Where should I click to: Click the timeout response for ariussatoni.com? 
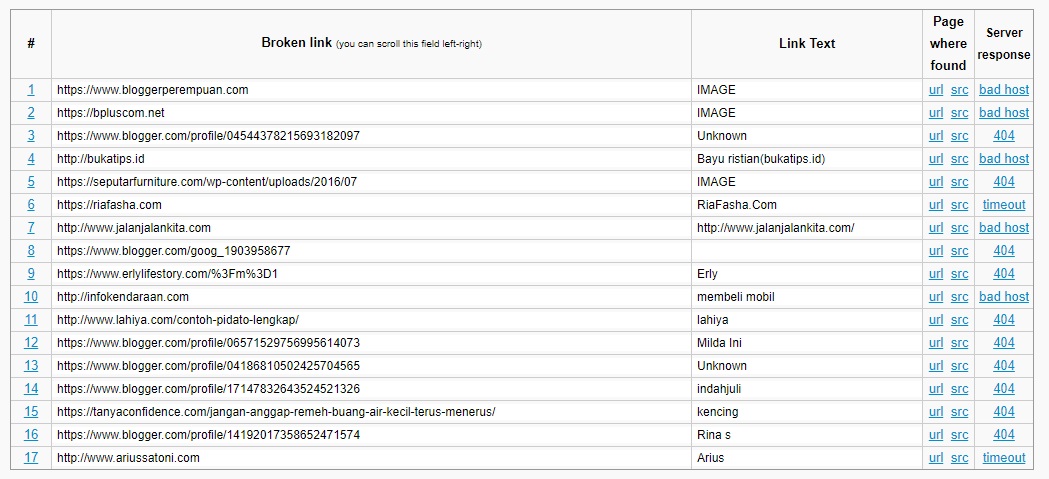[1004, 458]
